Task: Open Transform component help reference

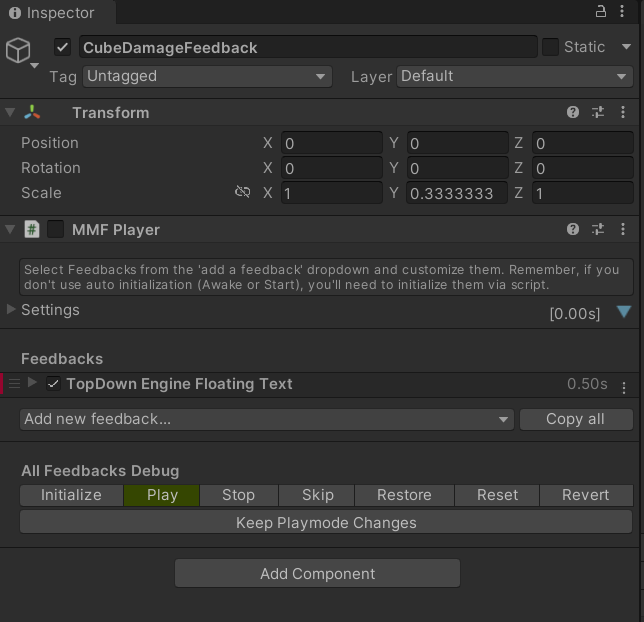Action: point(573,112)
